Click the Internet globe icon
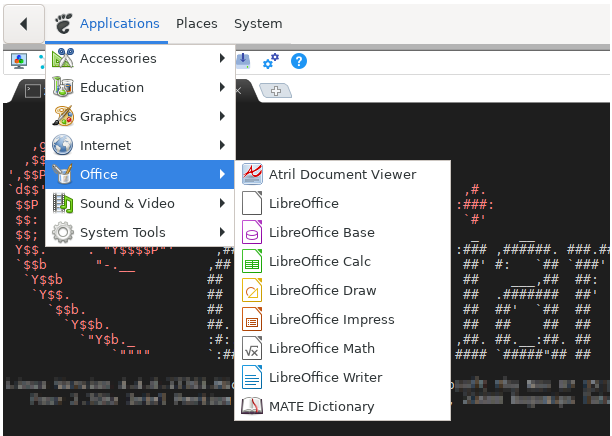The image size is (612, 436). 63,145
